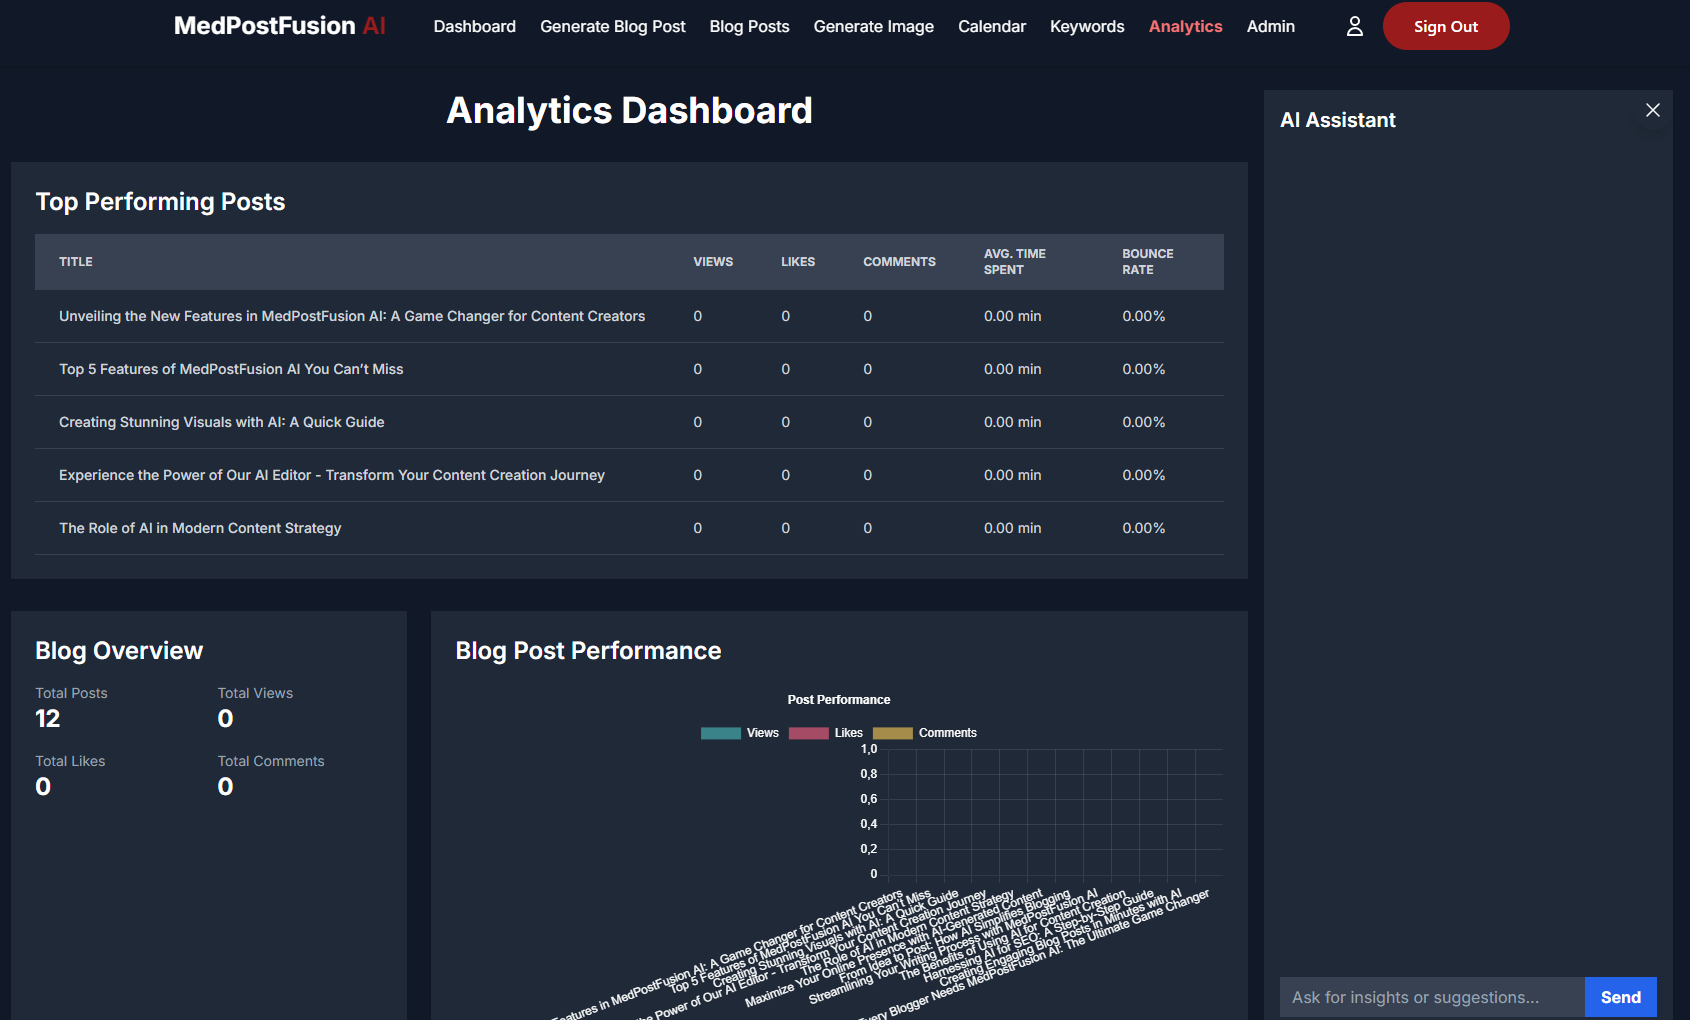Toggle the Comments legend swatch

coord(893,733)
